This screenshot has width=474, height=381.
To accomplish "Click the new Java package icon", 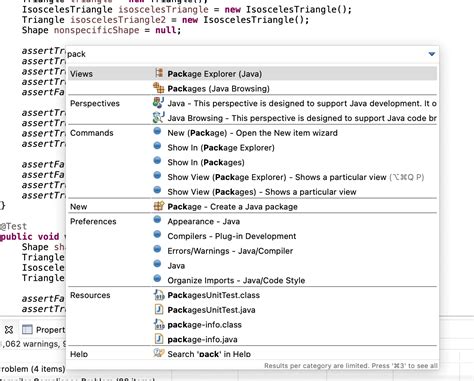I will 159,206.
